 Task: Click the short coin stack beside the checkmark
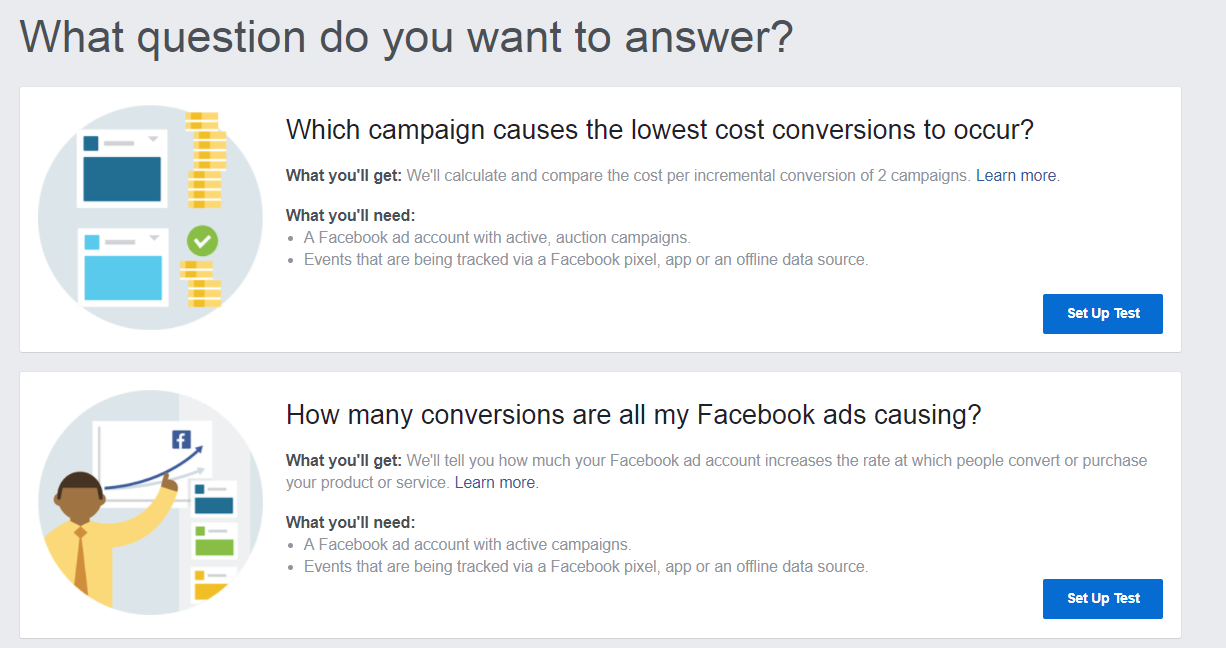(200, 284)
